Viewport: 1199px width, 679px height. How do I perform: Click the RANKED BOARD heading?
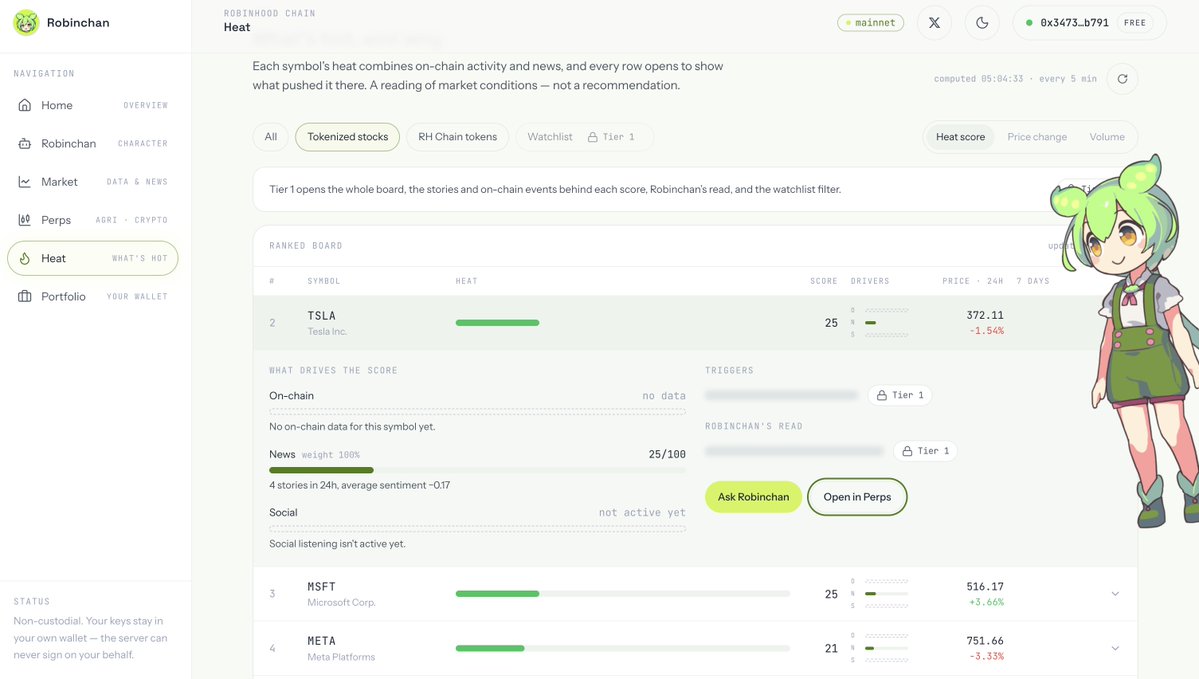point(305,246)
